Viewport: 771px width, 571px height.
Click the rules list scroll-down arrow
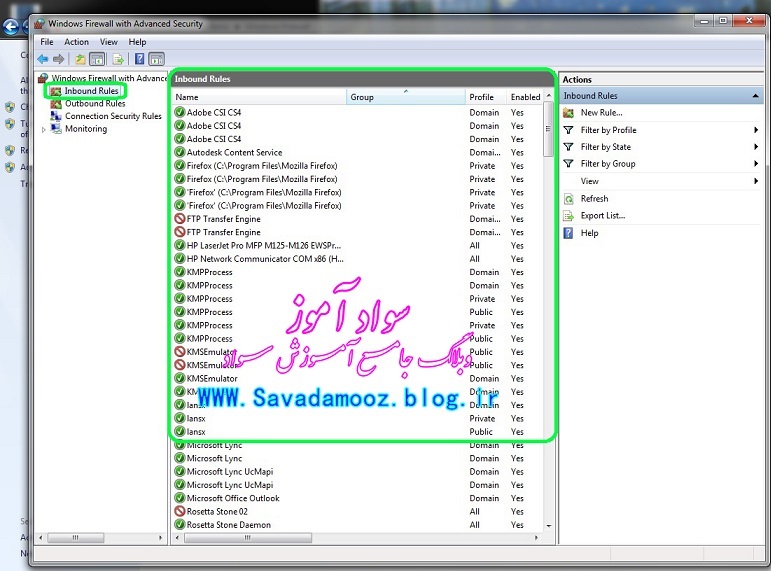[549, 526]
